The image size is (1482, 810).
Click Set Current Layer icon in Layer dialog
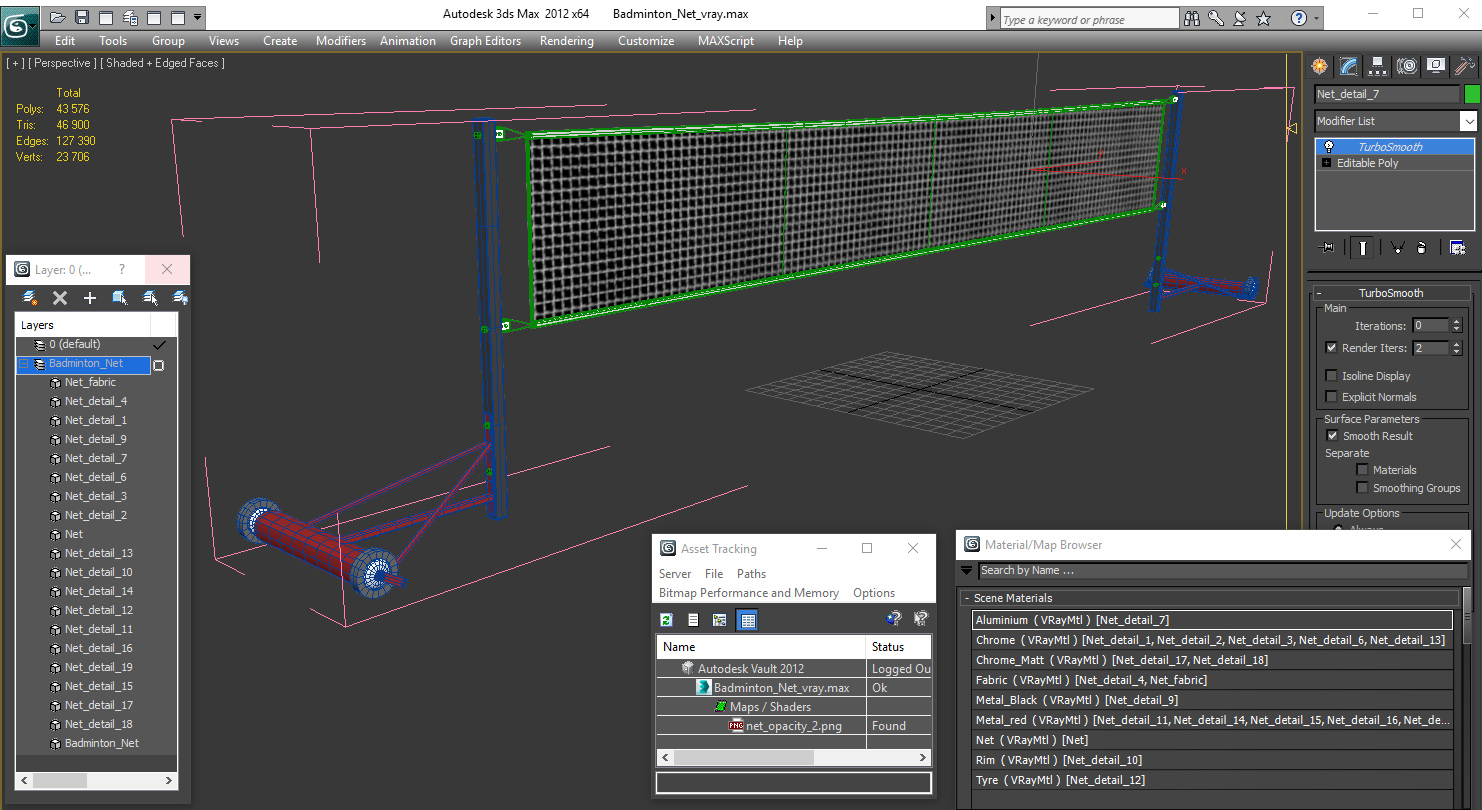[x=150, y=298]
